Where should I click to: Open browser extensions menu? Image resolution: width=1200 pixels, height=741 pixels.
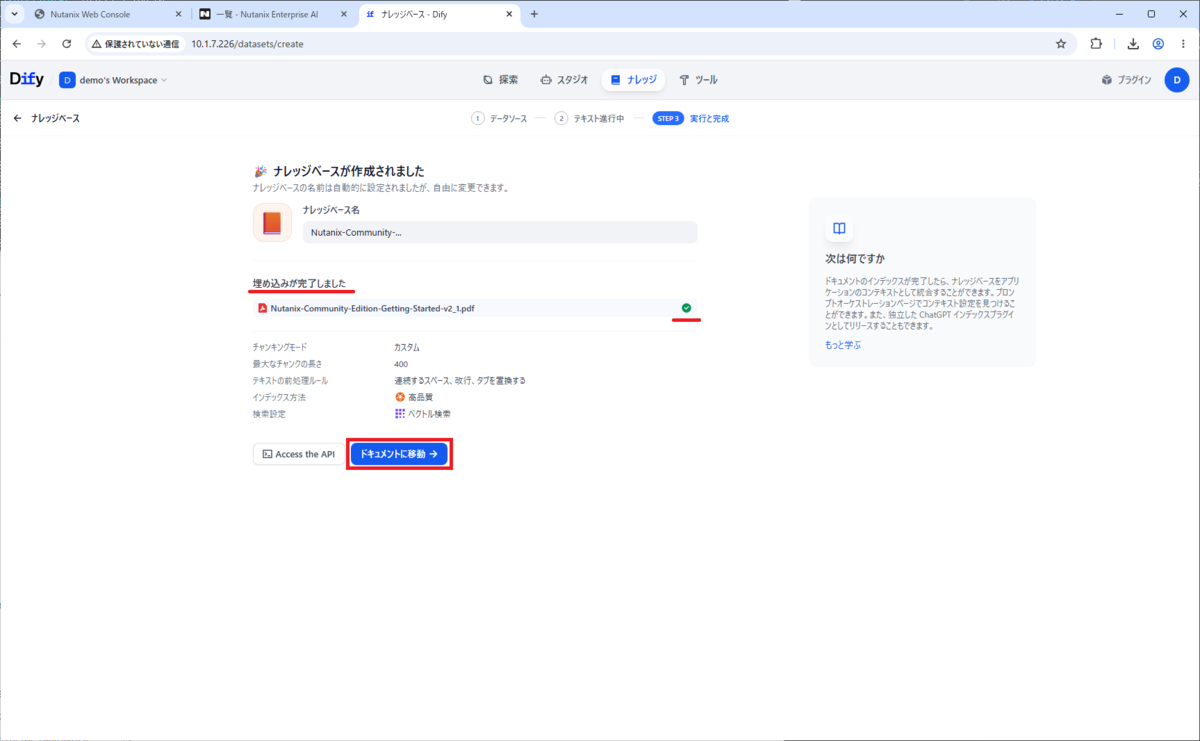click(x=1096, y=44)
